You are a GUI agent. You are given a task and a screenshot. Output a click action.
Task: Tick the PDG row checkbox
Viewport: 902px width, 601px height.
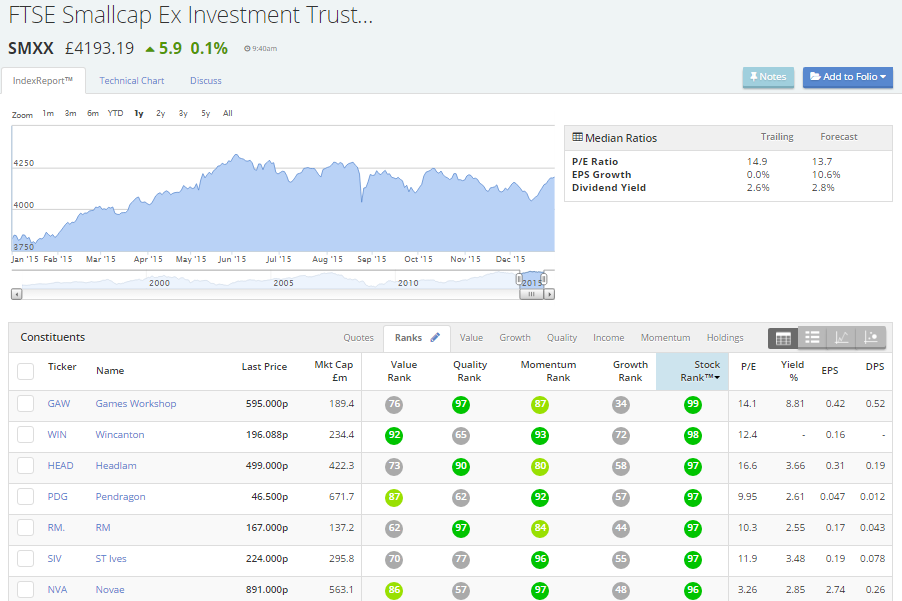click(x=25, y=497)
